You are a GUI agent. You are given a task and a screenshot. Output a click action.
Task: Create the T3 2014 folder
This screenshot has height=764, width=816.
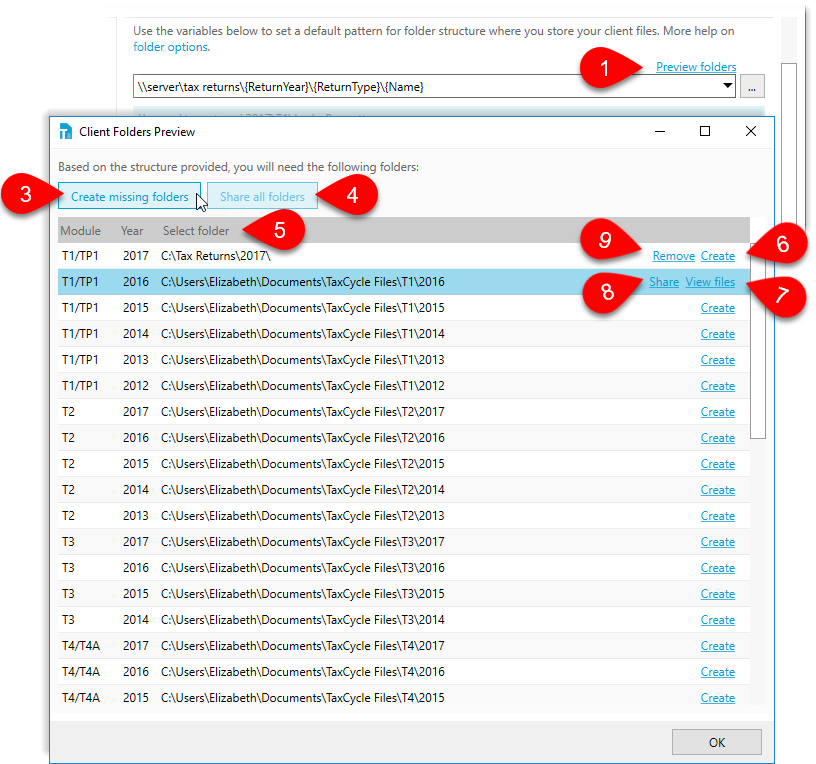pyautogui.click(x=718, y=620)
